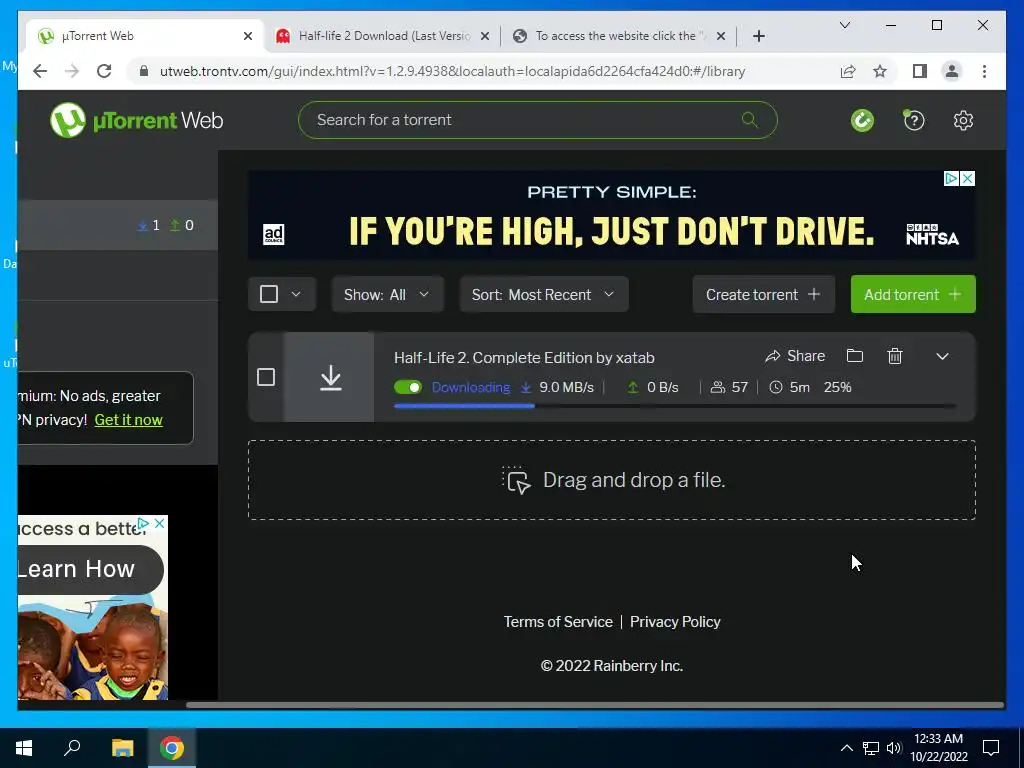Open Chrome three-dot menu

(x=984, y=71)
